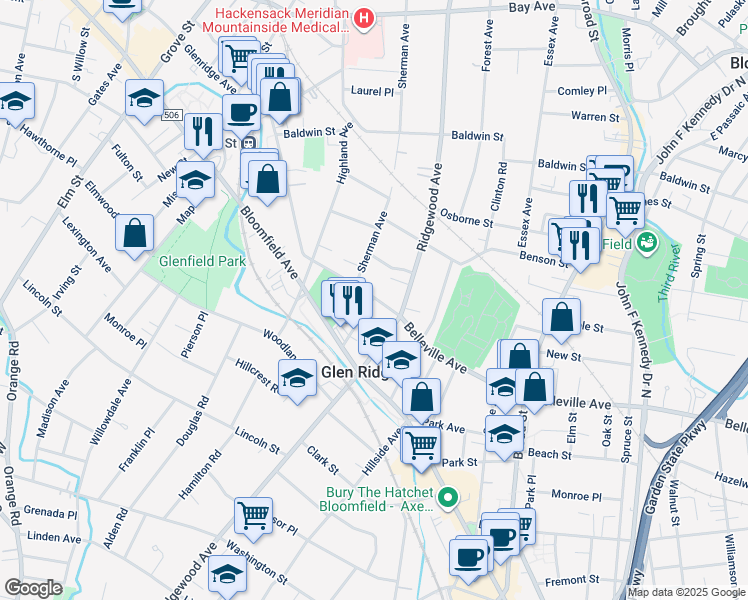
Task: Click the coffee cup marker near Fremont St
Action: point(468,557)
